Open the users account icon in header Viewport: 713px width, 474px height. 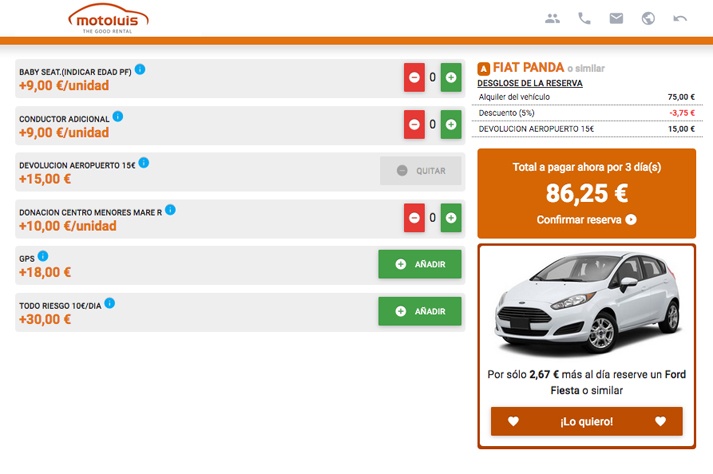[552, 19]
